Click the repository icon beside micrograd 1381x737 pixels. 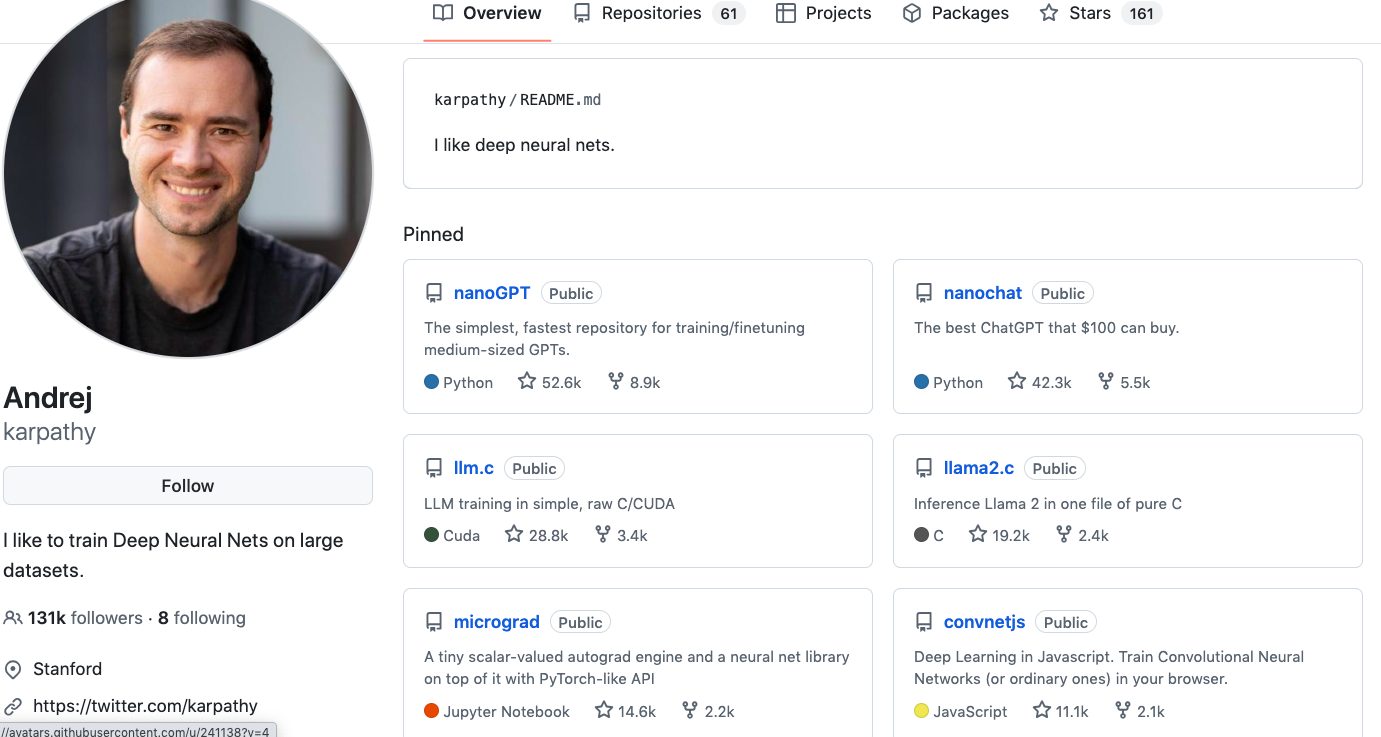(x=434, y=622)
